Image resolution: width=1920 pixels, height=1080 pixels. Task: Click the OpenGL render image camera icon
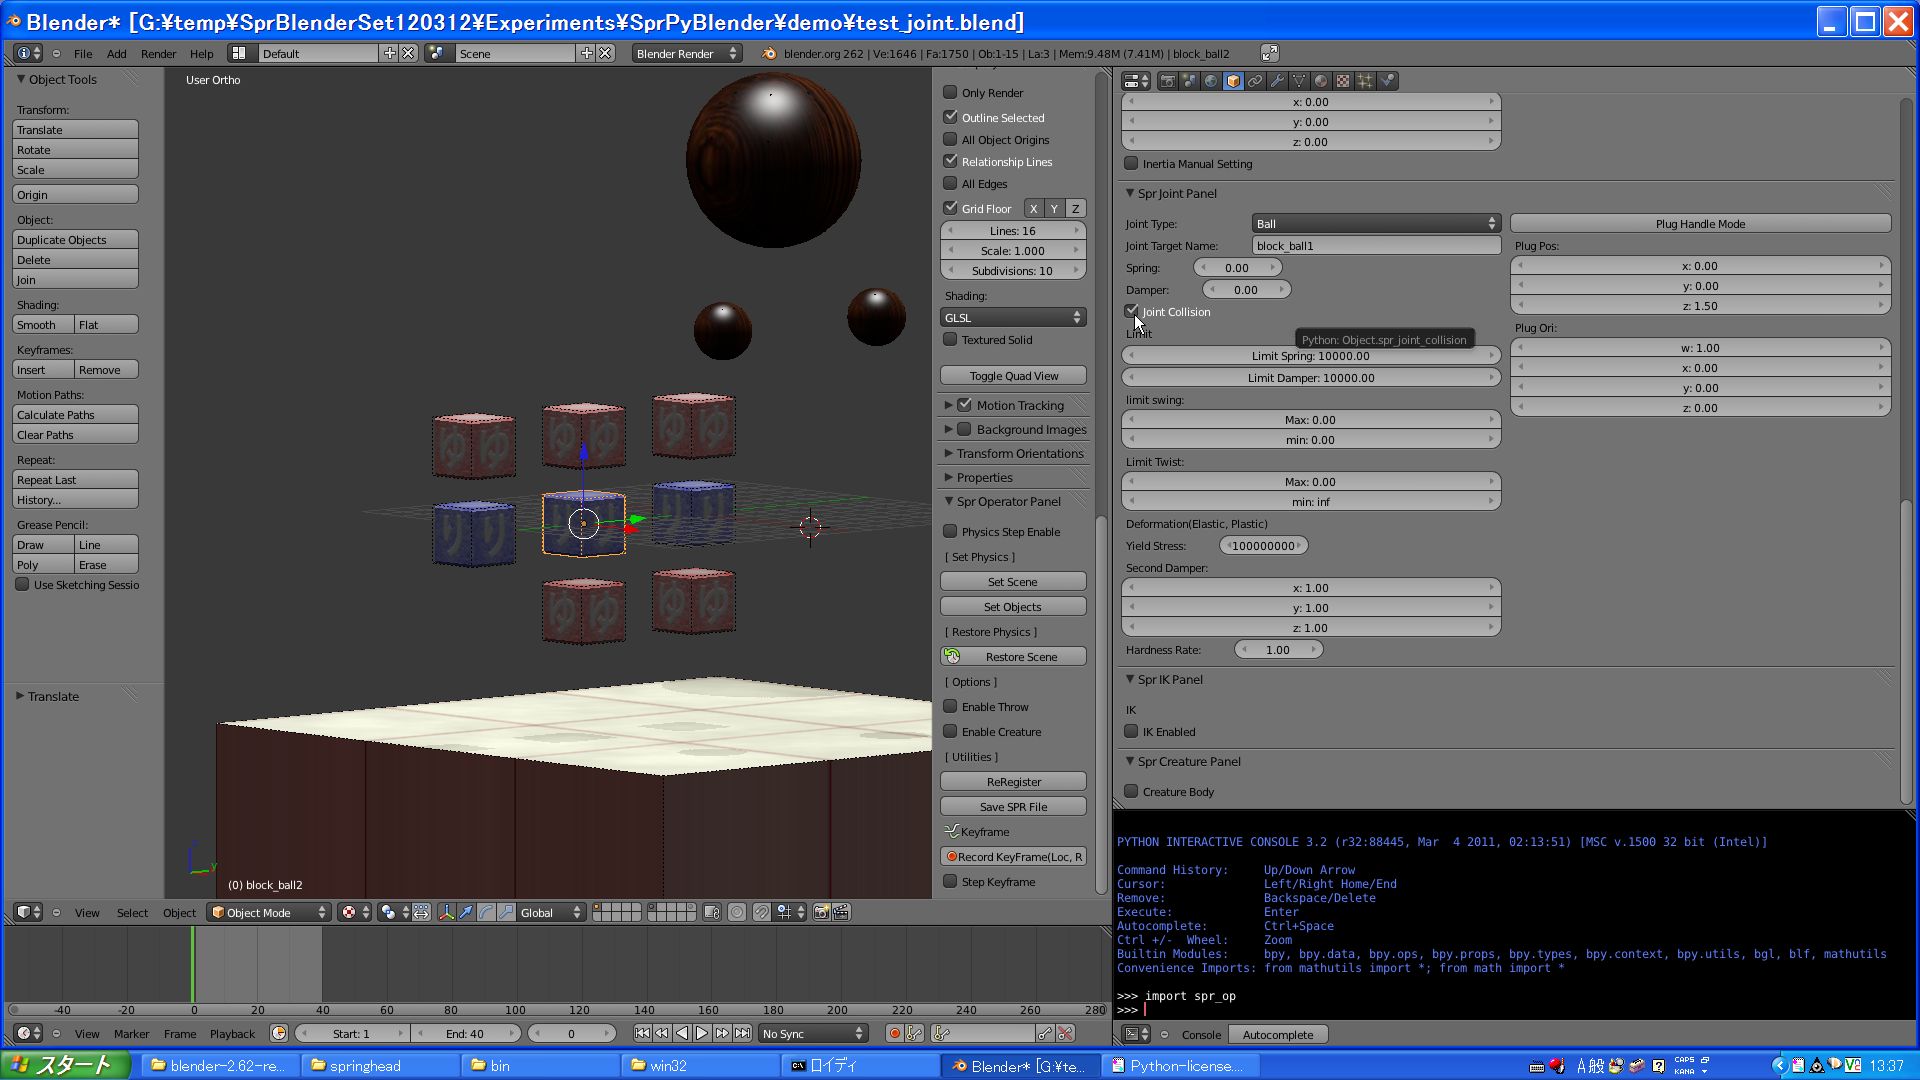821,912
